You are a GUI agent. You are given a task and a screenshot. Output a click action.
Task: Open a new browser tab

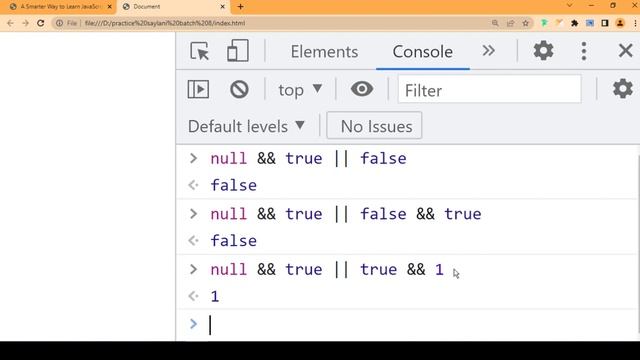coord(240,7)
